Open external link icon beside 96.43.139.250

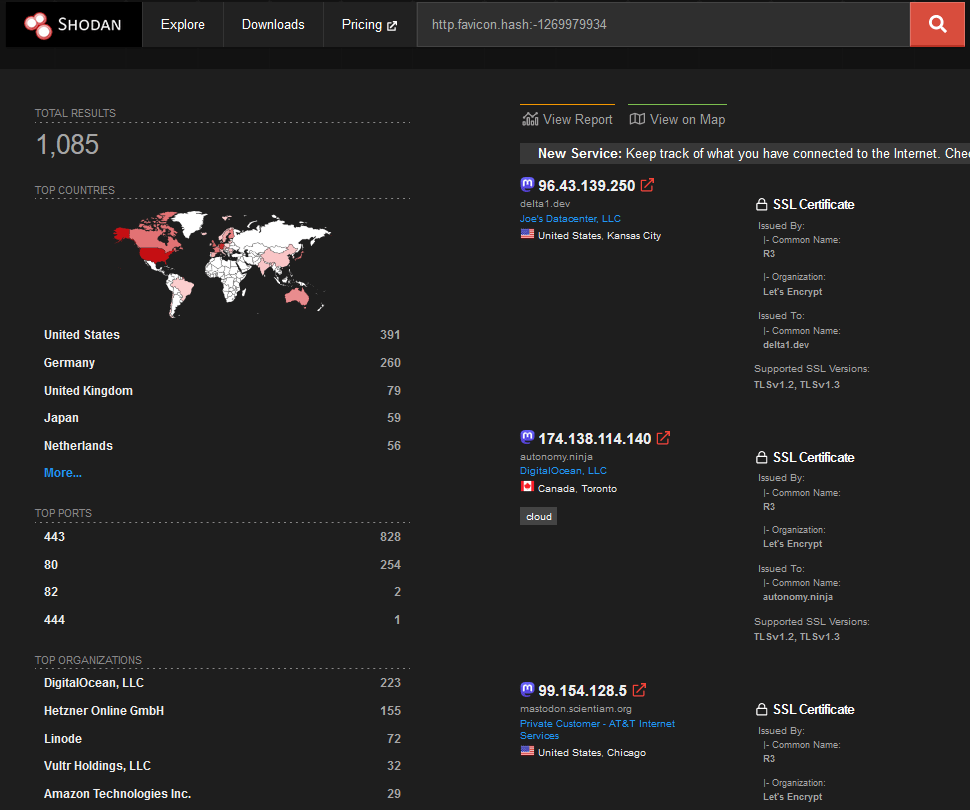click(648, 185)
